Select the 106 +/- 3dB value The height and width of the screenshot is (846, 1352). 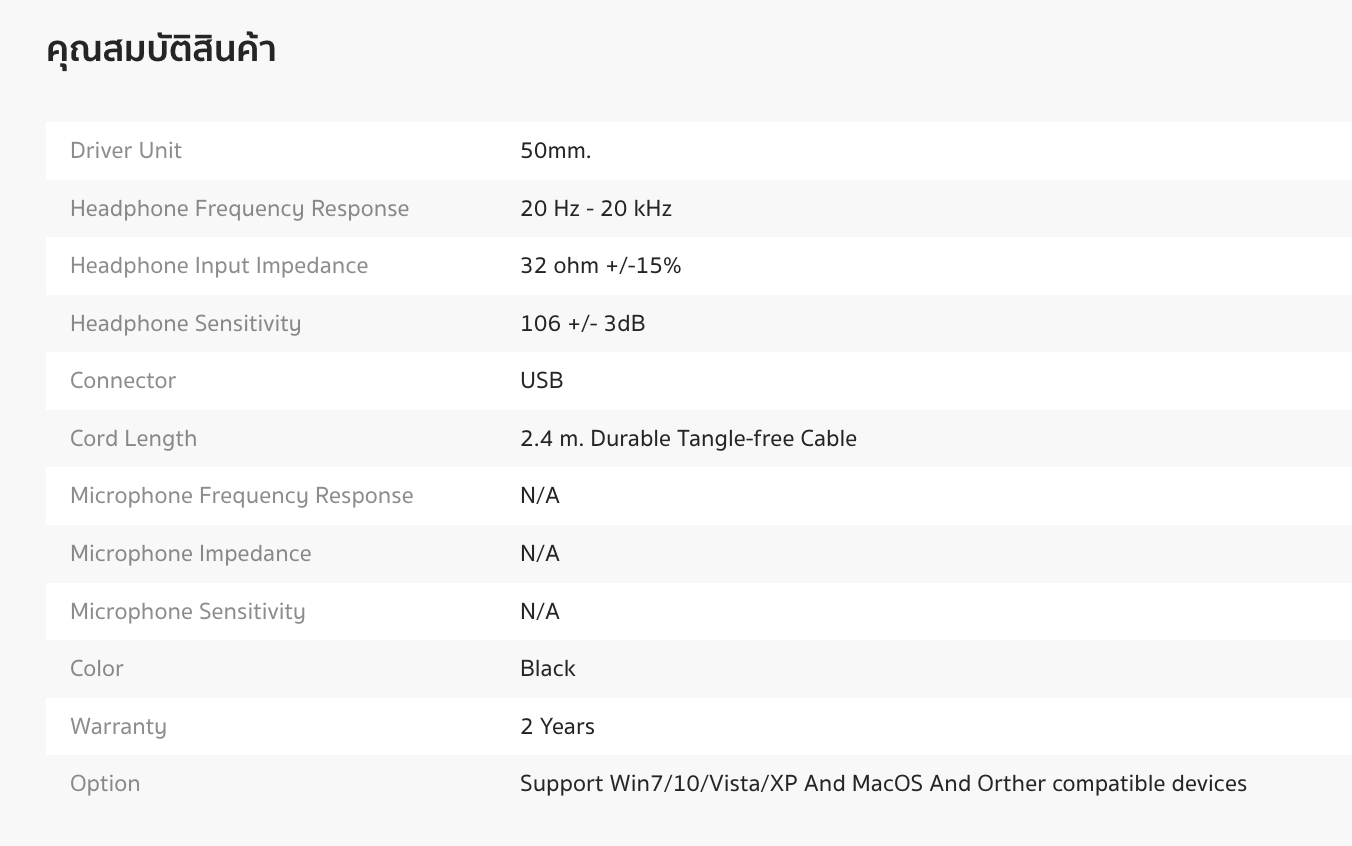pos(582,324)
